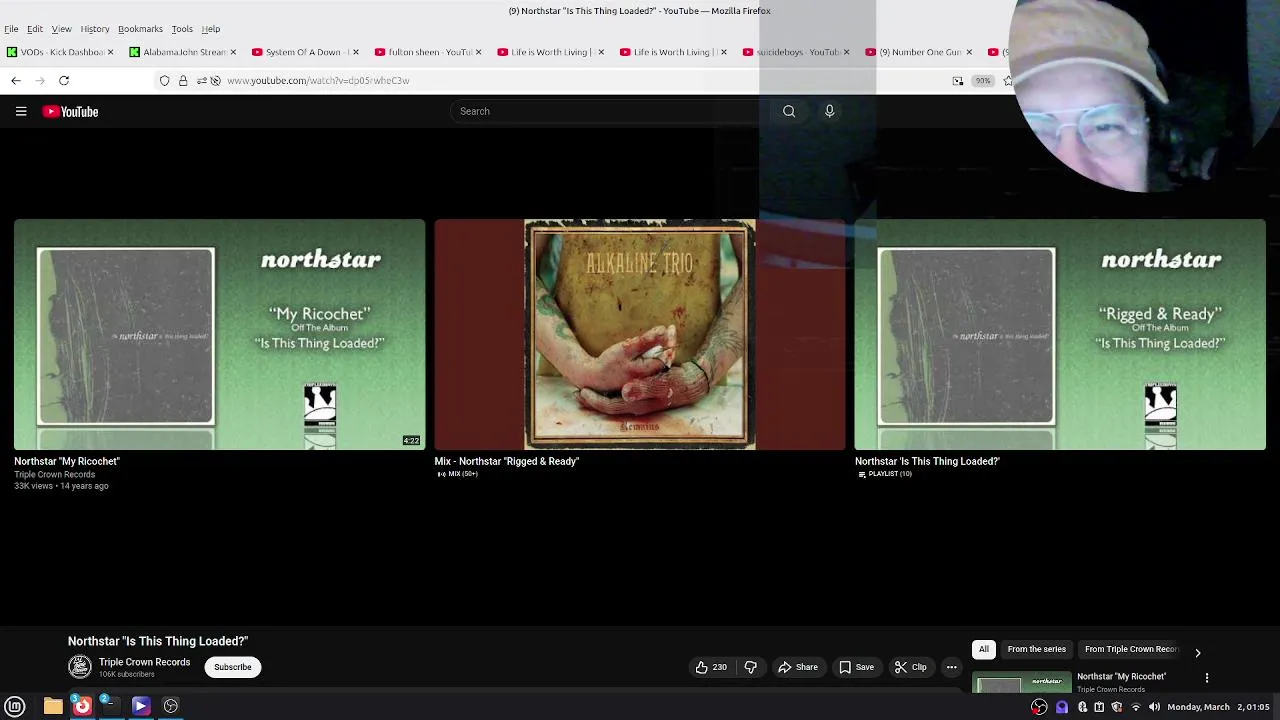Open the Help menu

click(x=211, y=29)
